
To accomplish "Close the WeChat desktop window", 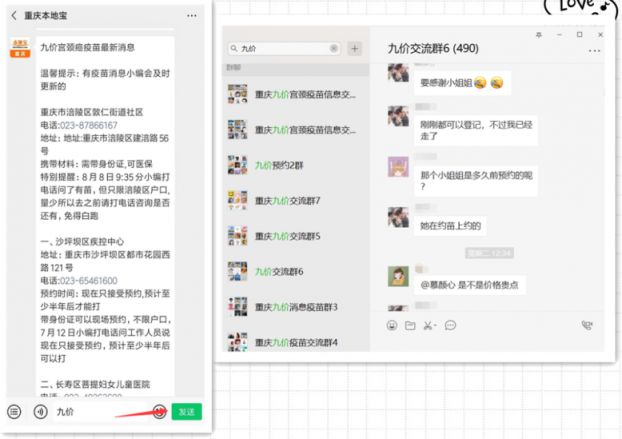I will (601, 35).
